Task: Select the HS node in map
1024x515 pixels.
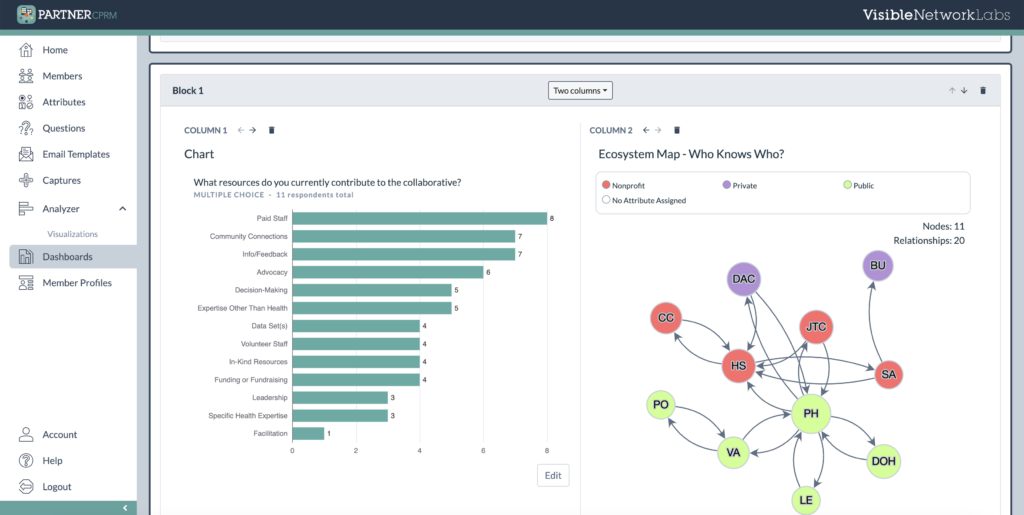Action: tap(739, 366)
